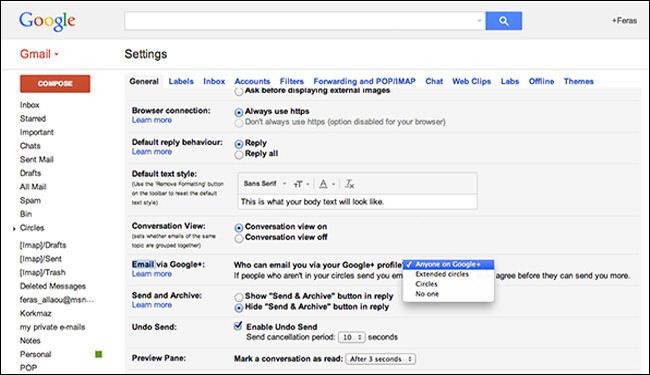Open Learn more under Email via Google+
Viewport: 650px width, 375px height.
(x=152, y=274)
